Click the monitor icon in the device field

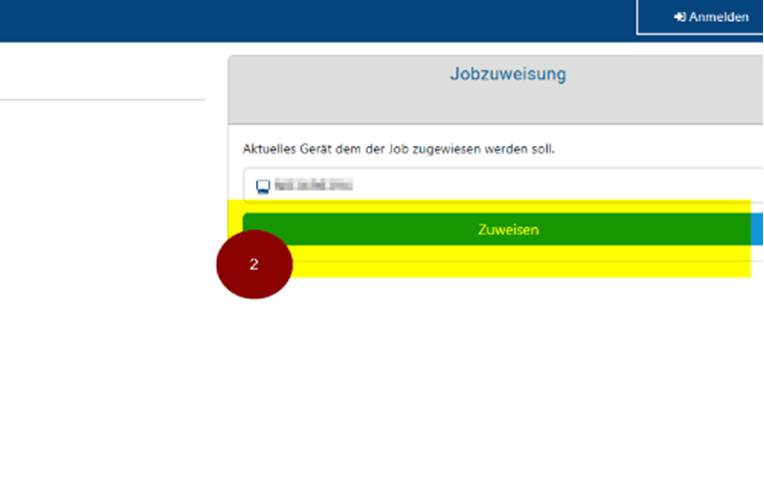(263, 186)
